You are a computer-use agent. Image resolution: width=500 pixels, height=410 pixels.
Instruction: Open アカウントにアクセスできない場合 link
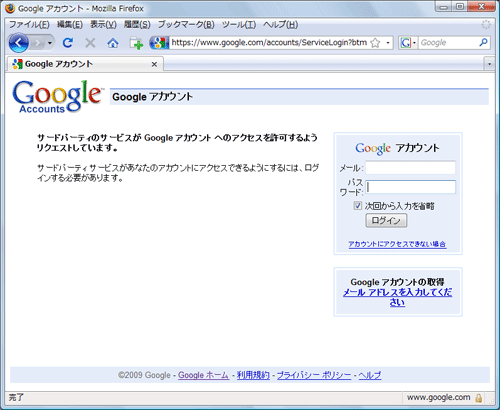pos(397,244)
